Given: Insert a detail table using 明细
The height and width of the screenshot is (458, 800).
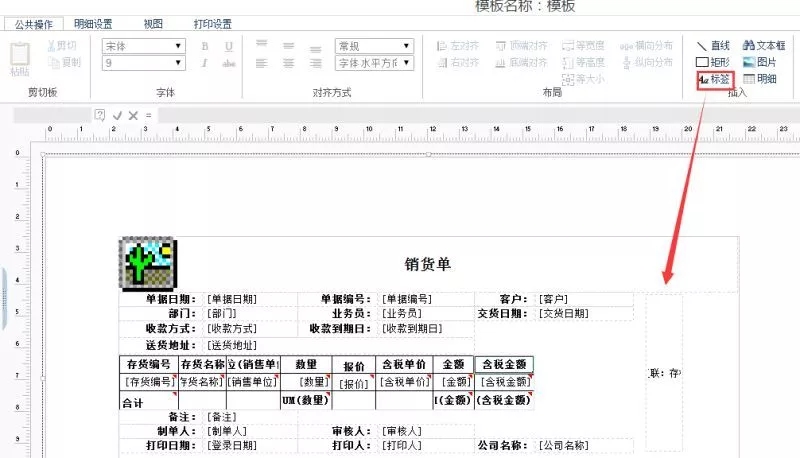Looking at the screenshot, I should coord(760,79).
